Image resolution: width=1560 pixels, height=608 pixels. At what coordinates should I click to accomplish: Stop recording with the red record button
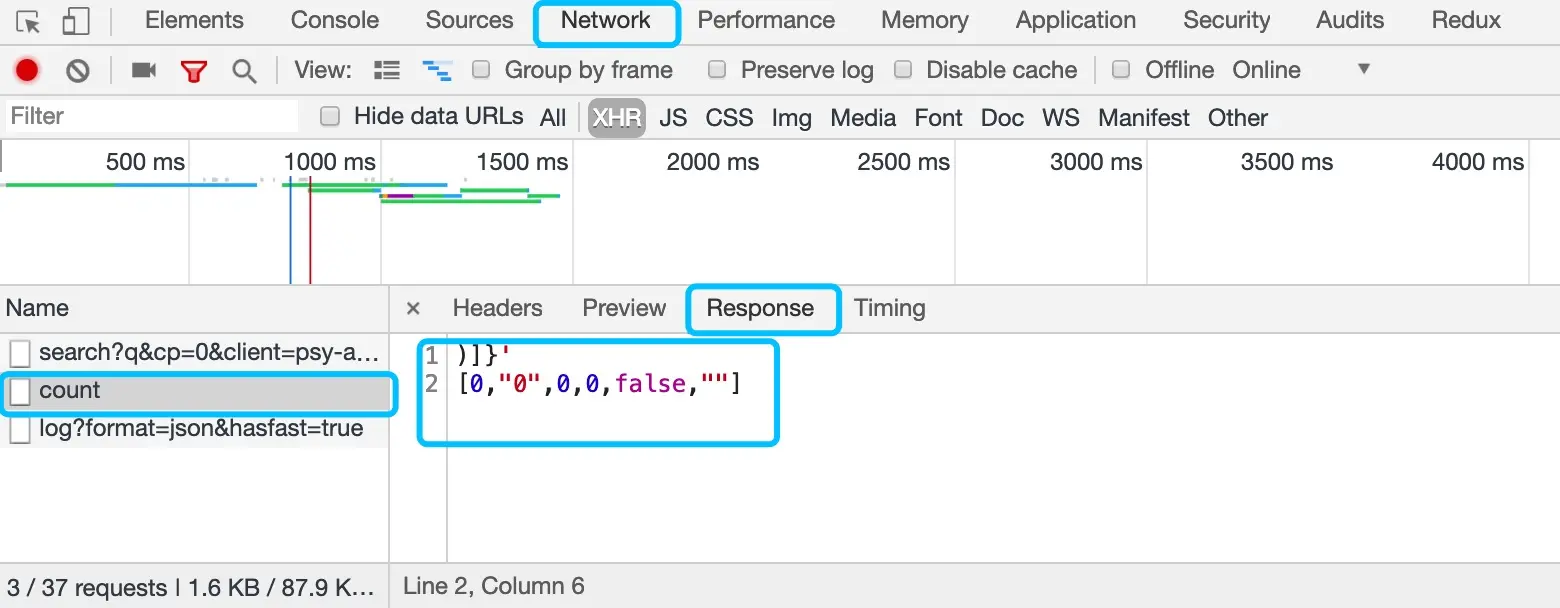point(27,70)
